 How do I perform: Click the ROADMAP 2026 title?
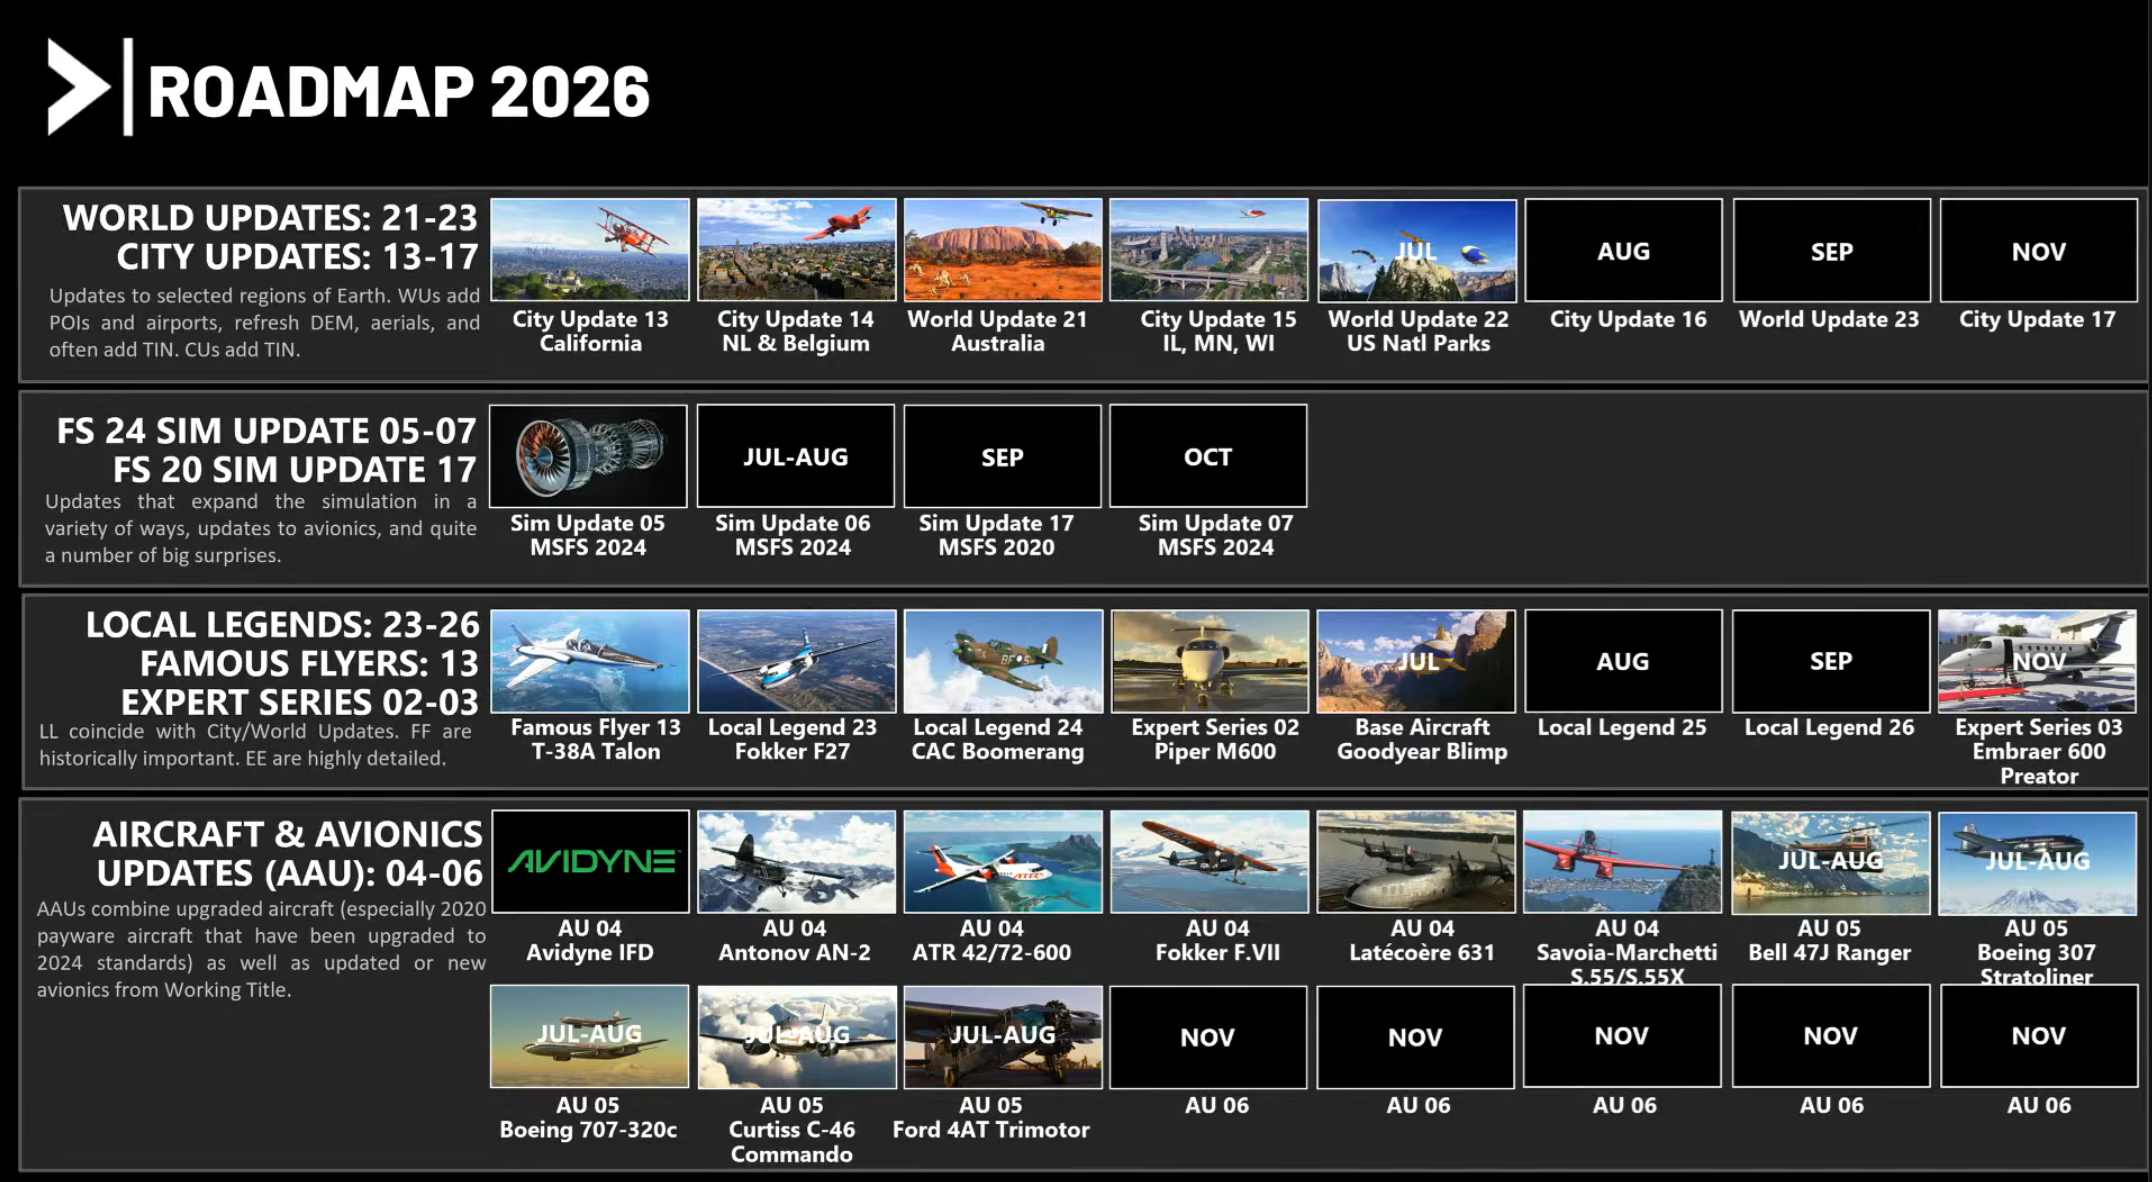pos(399,92)
